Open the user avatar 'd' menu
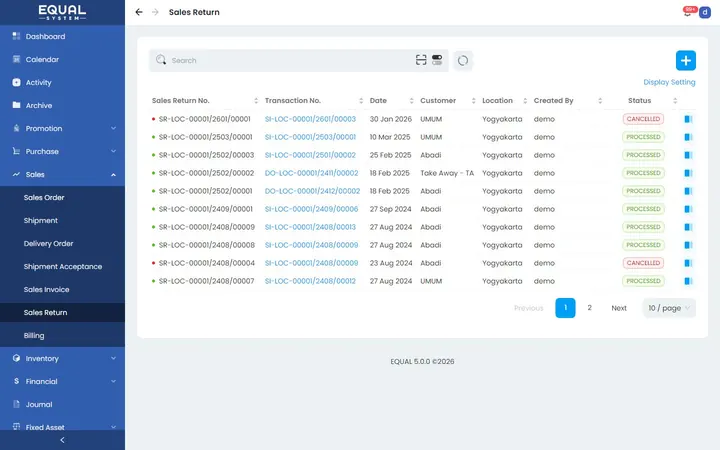Viewport: 720px width, 450px height. coord(705,12)
